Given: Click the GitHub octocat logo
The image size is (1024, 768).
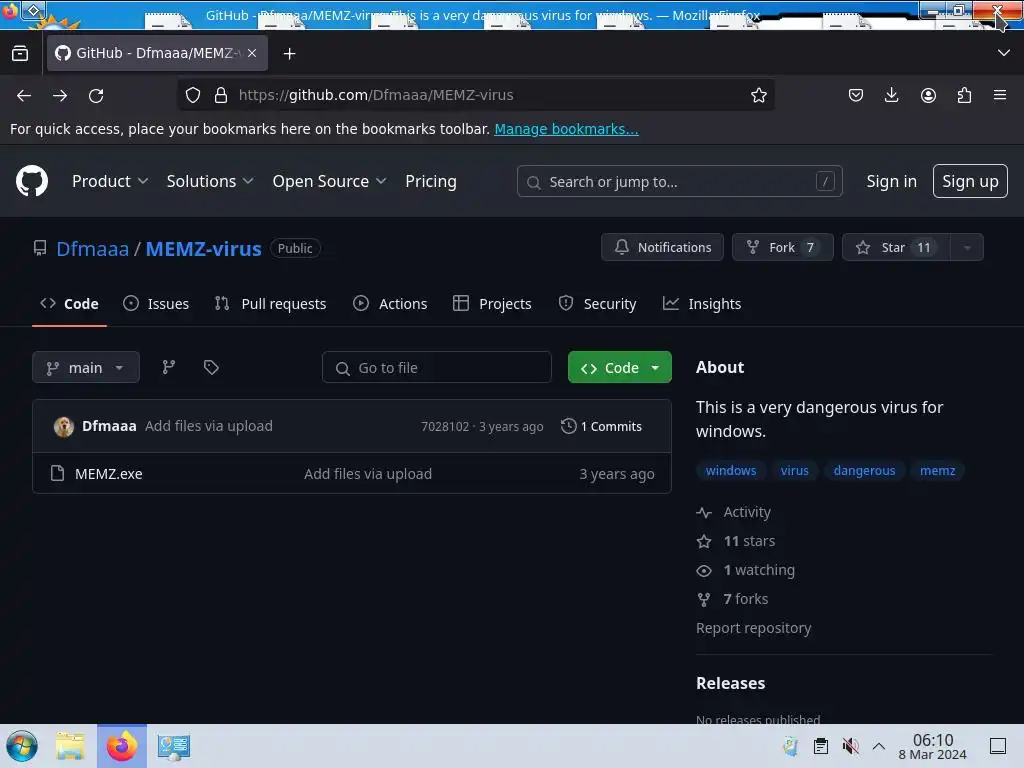Looking at the screenshot, I should pyautogui.click(x=32, y=181).
